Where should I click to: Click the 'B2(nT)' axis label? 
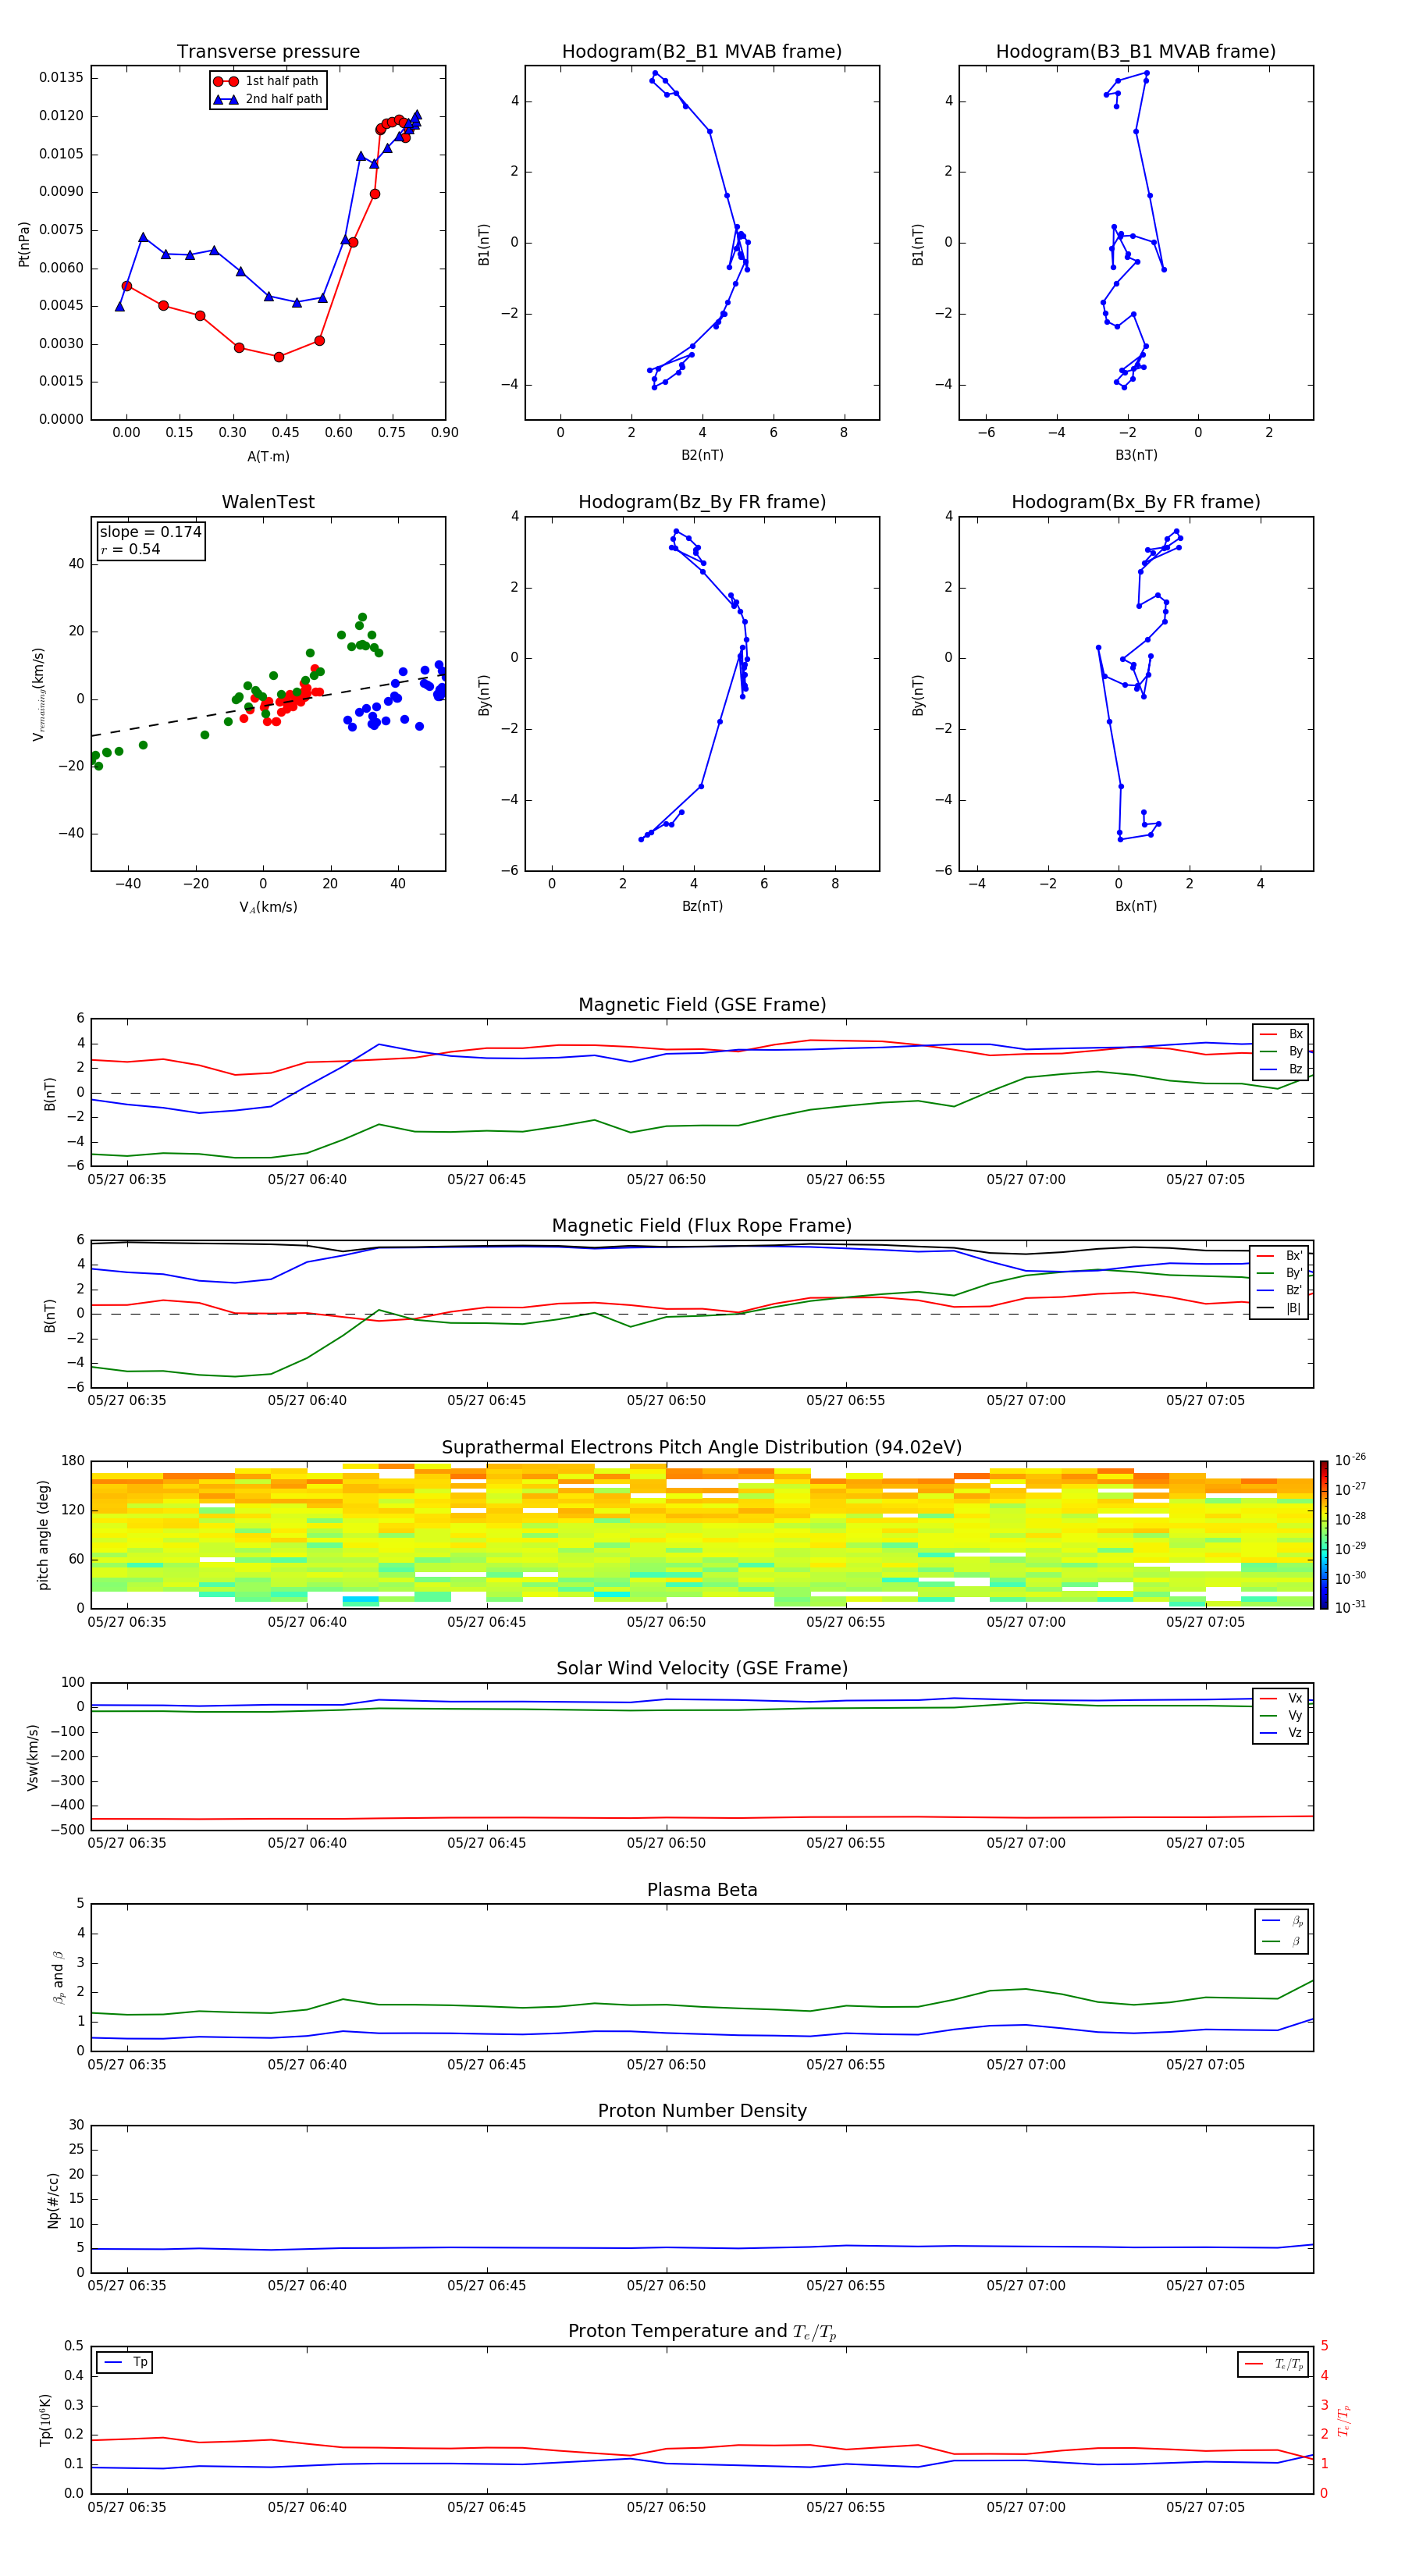[x=702, y=455]
